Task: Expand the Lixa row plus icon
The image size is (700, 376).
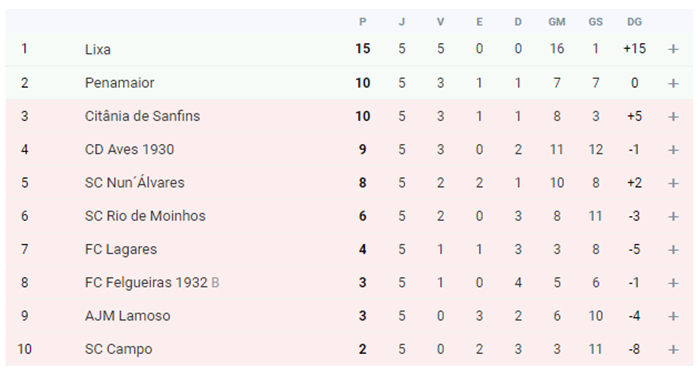Action: click(x=673, y=49)
